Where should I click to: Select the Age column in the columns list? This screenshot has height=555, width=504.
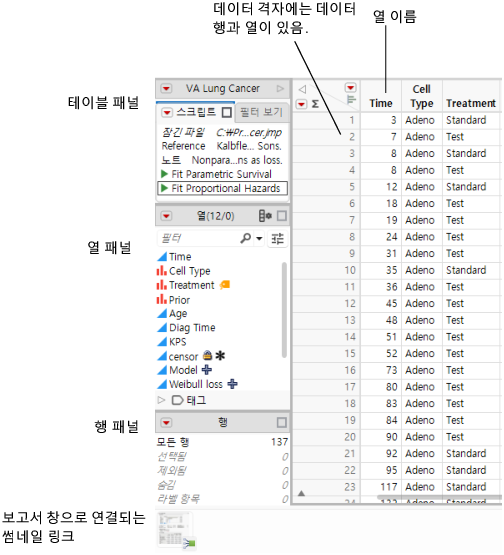tap(178, 314)
